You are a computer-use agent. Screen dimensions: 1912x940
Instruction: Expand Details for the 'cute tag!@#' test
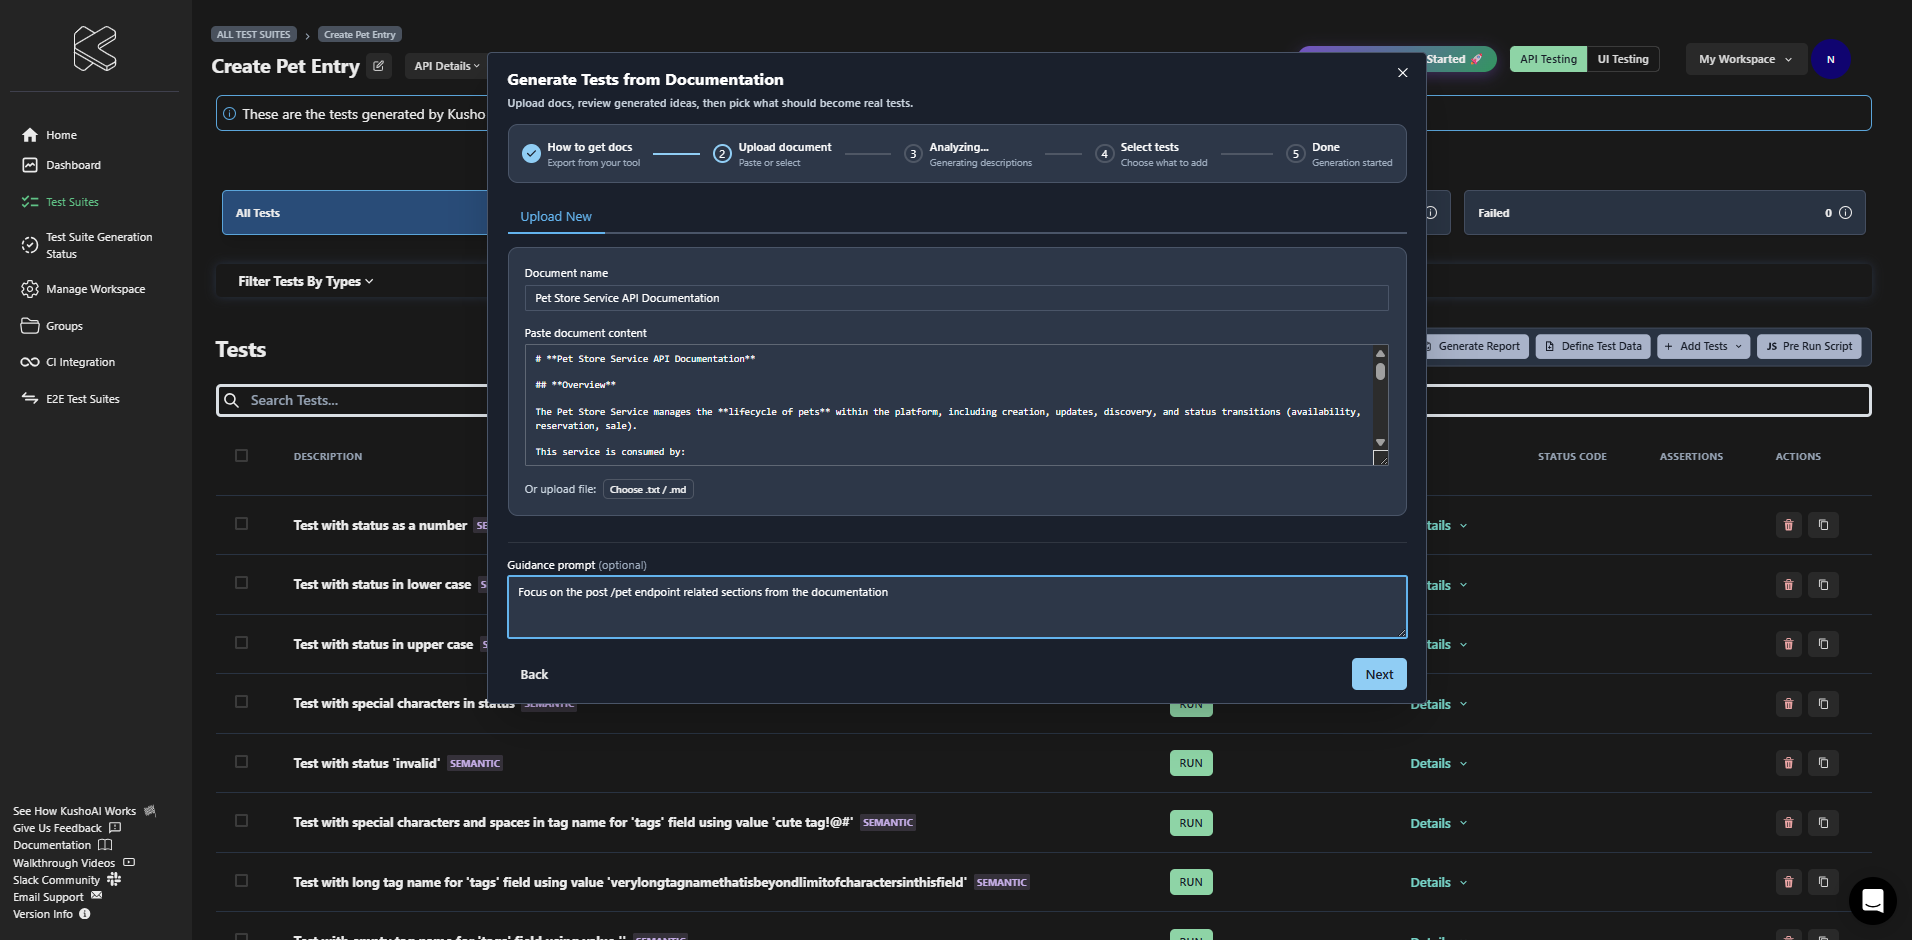1439,823
